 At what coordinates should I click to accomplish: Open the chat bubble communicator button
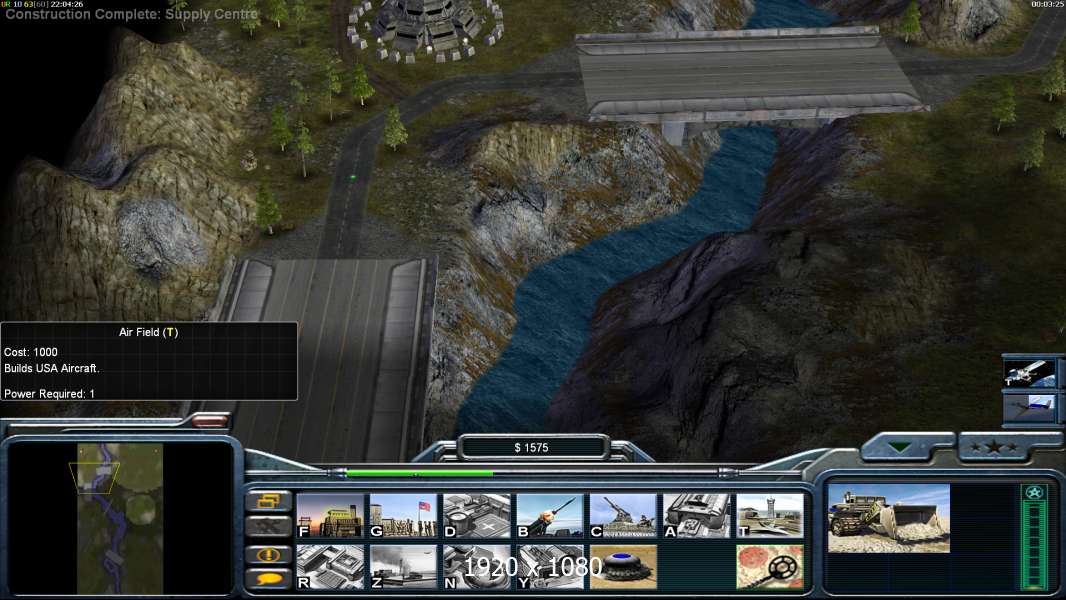(269, 579)
